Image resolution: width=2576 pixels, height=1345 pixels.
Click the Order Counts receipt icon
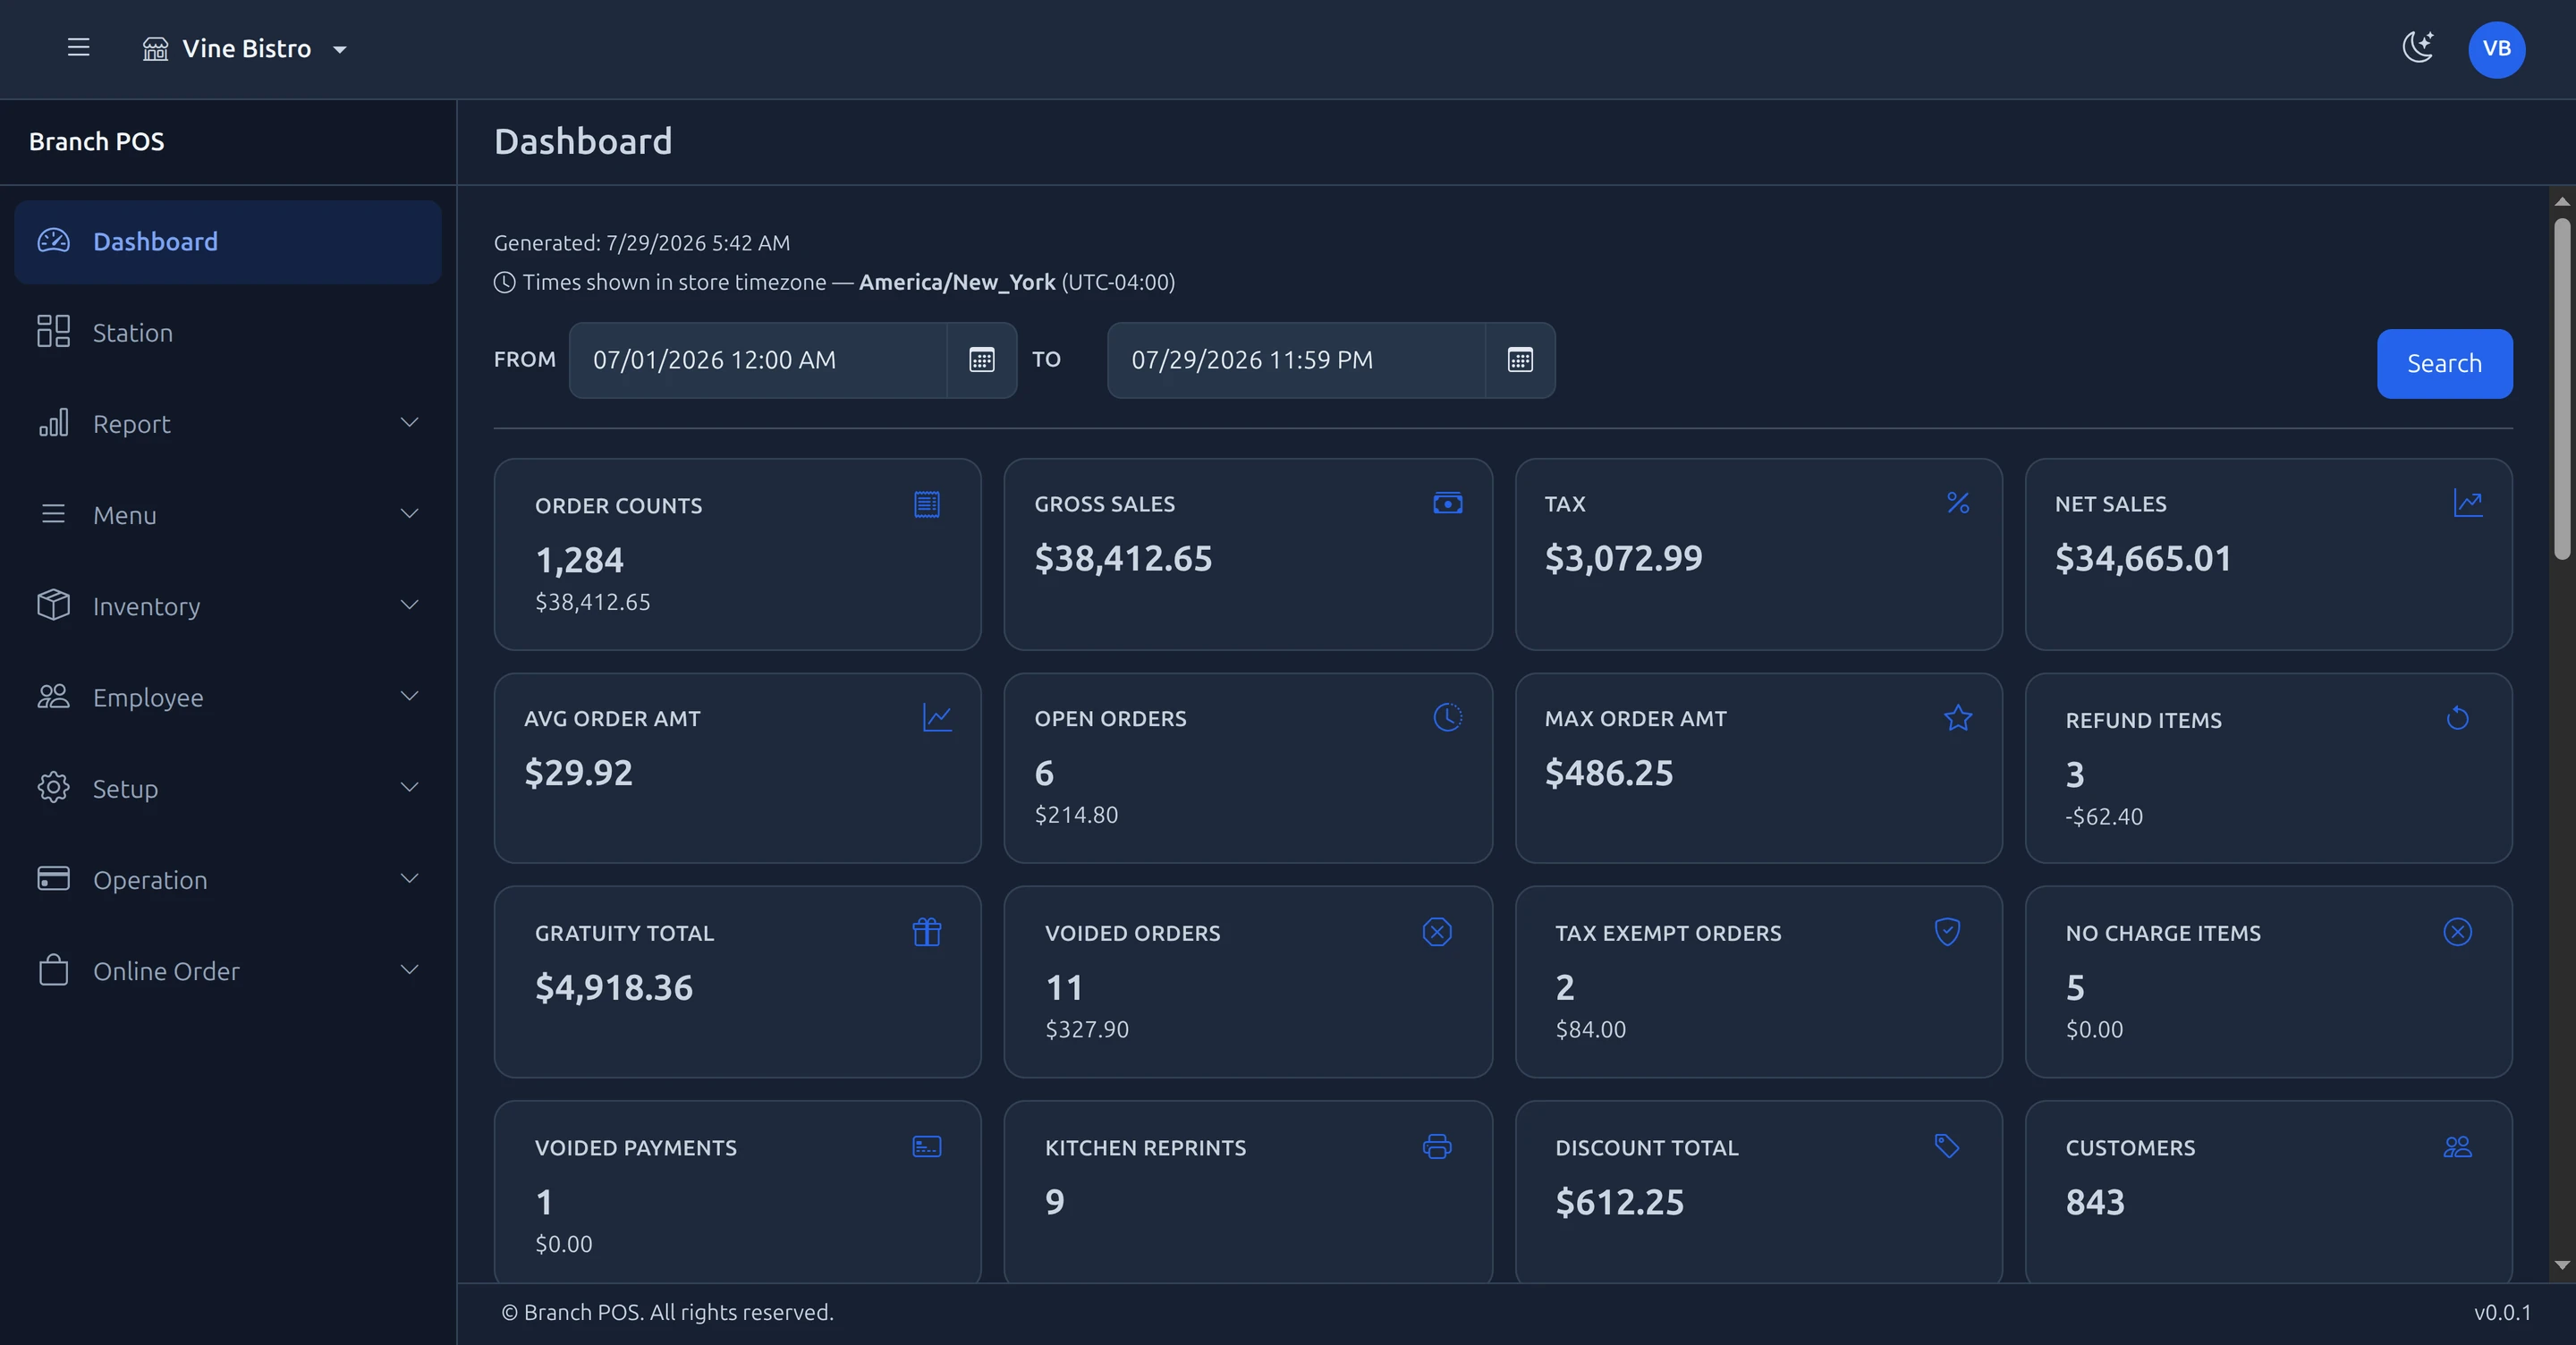pyautogui.click(x=927, y=504)
